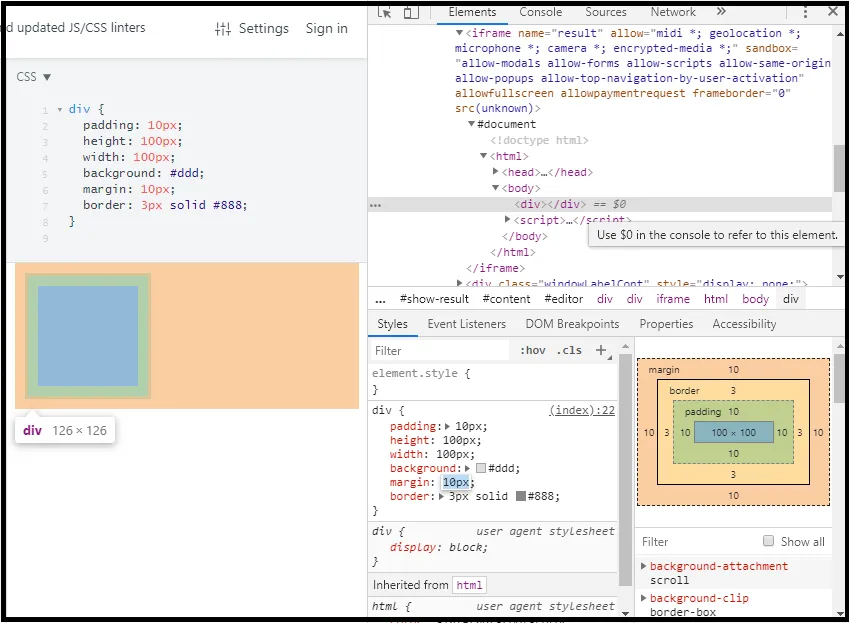This screenshot has height=623, width=849.
Task: Toggle the .cls class editor
Action: [570, 351]
